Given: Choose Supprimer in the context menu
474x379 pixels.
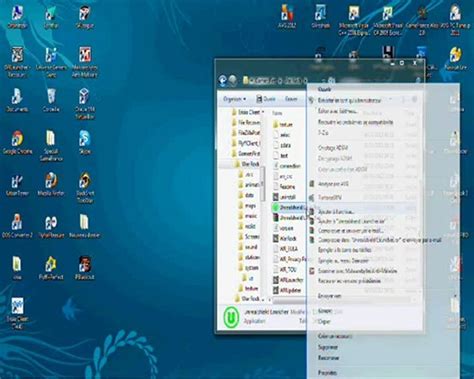Looking at the screenshot, I should (328, 347).
